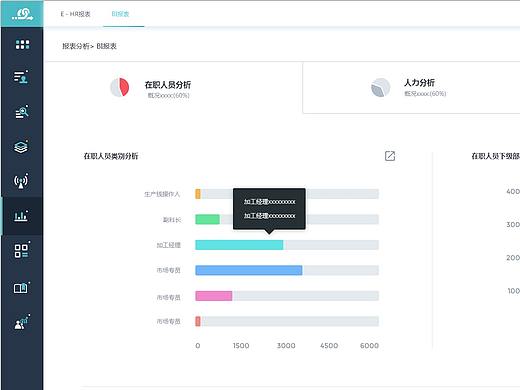Open the apps grid in the sidebar
The image size is (520, 390).
[22, 44]
